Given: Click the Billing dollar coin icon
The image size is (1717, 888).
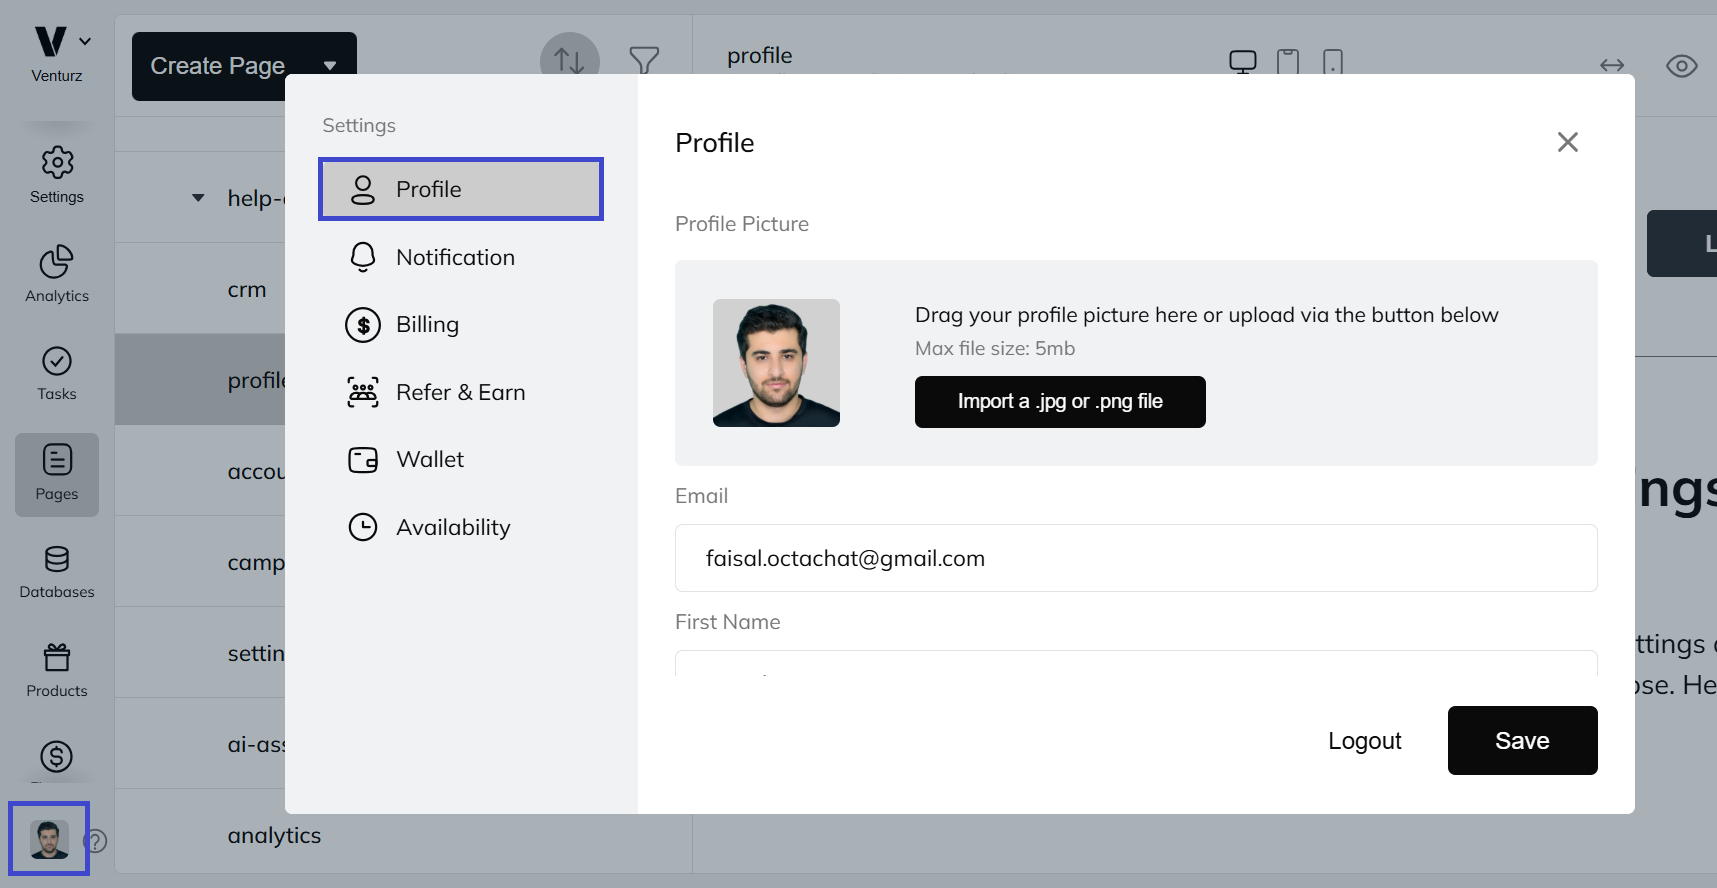Looking at the screenshot, I should click(363, 324).
